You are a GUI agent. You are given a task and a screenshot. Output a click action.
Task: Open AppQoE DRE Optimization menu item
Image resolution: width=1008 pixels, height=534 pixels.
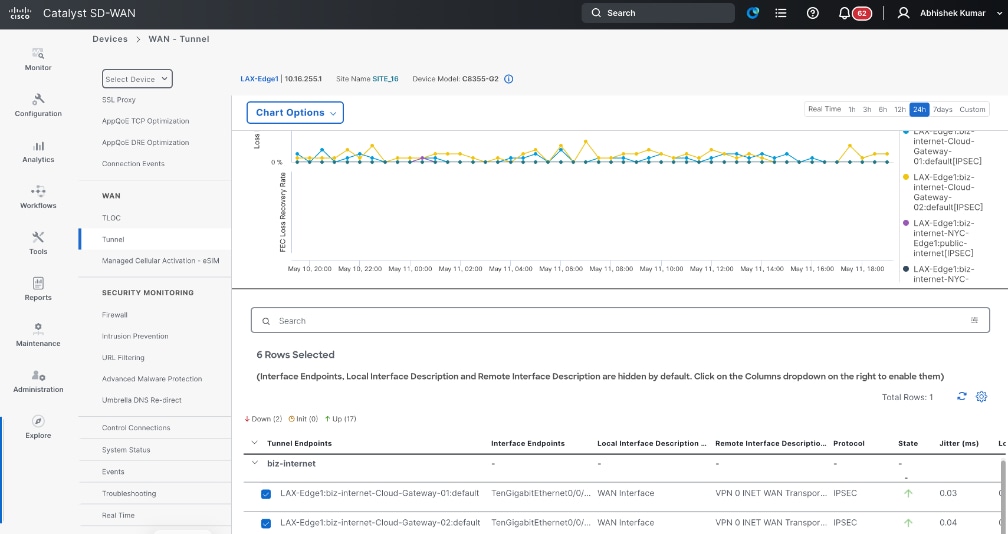pos(145,142)
